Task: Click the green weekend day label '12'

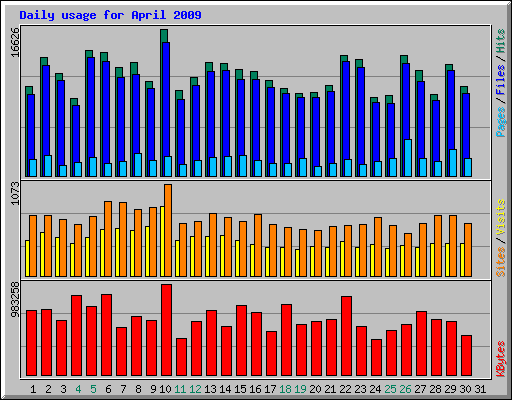Action: tap(195, 389)
